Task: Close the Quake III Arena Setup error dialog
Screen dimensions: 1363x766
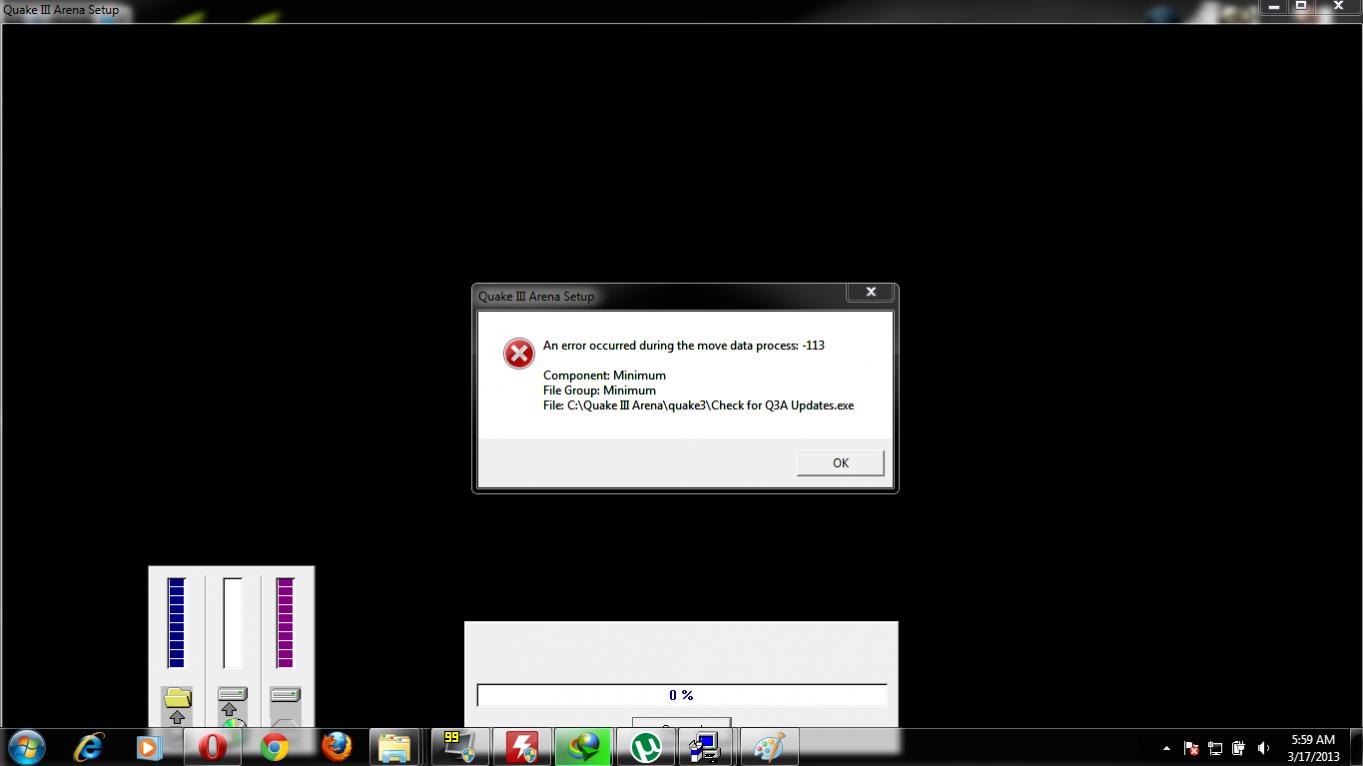Action: (x=870, y=292)
